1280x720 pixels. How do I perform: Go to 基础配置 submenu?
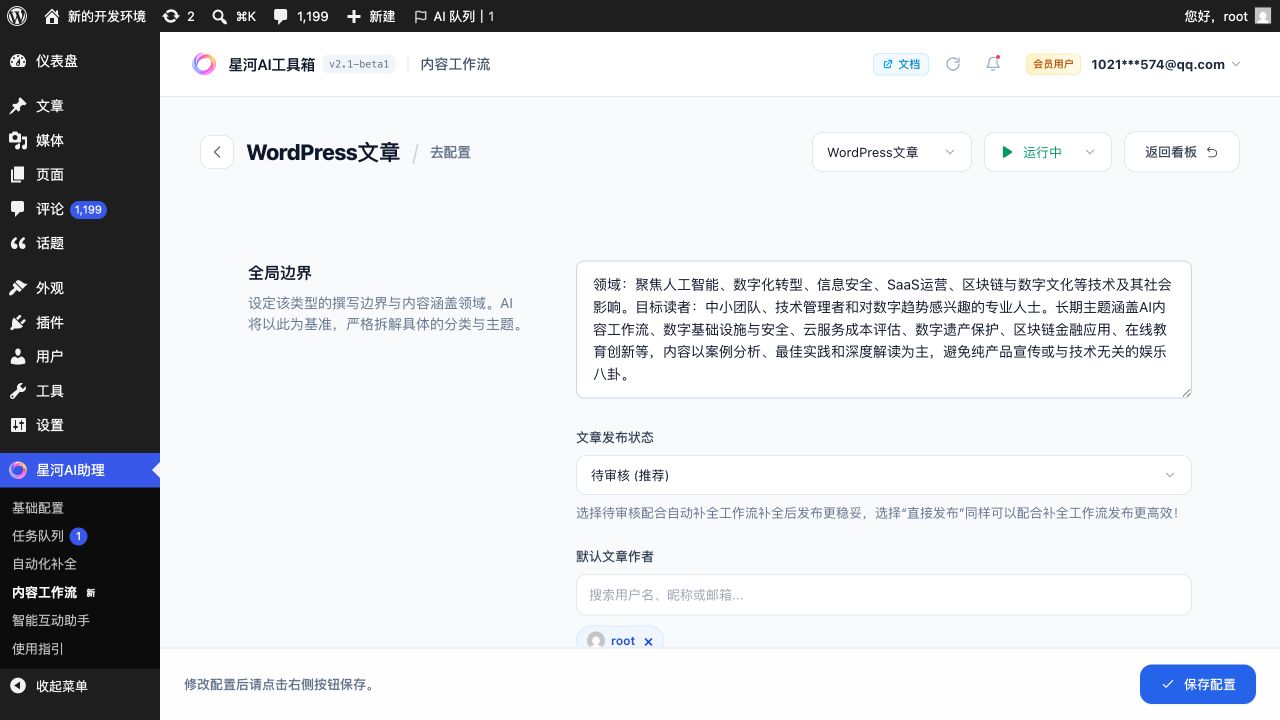point(38,508)
